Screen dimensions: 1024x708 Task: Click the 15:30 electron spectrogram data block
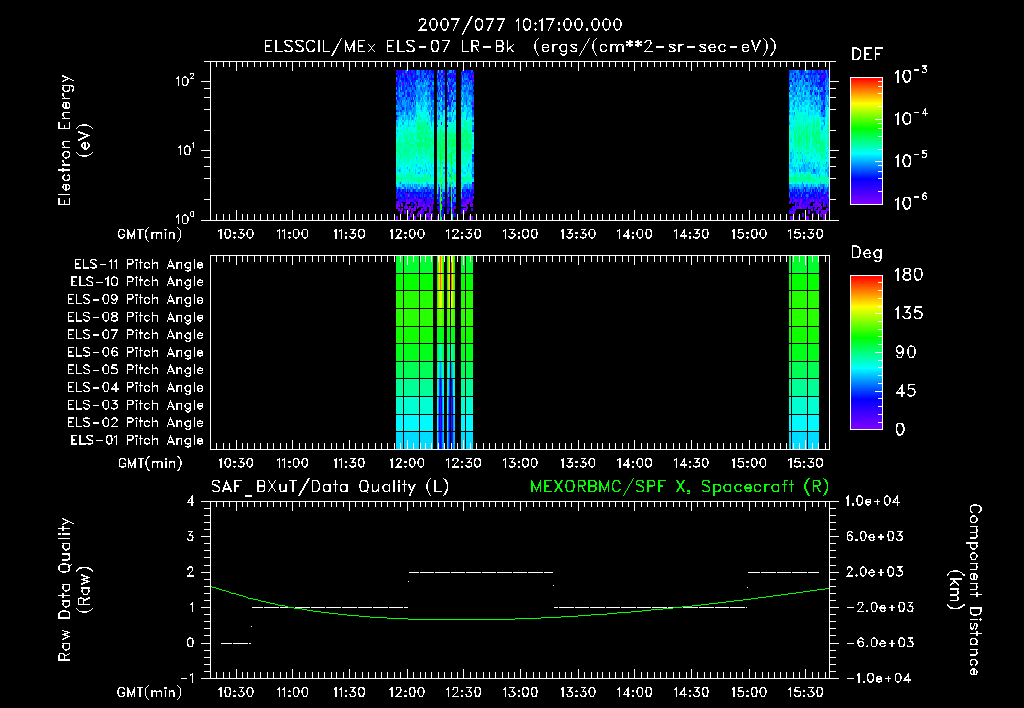coord(808,144)
